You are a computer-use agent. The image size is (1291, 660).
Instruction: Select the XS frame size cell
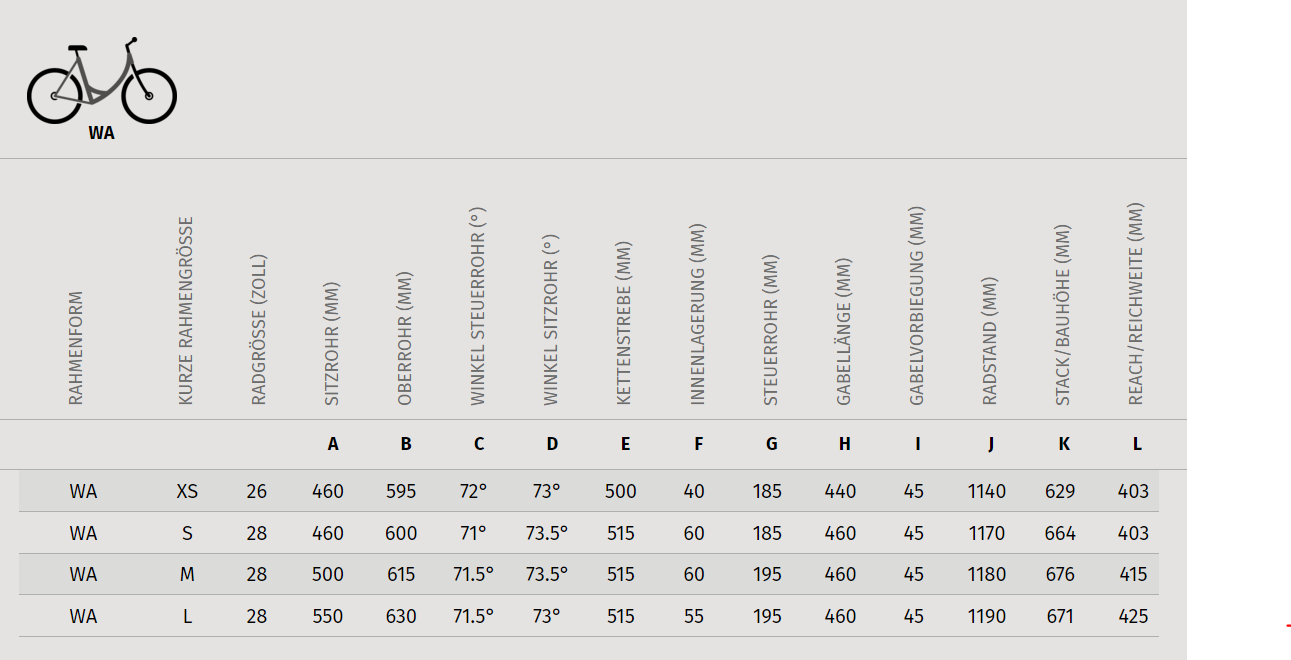(x=187, y=491)
